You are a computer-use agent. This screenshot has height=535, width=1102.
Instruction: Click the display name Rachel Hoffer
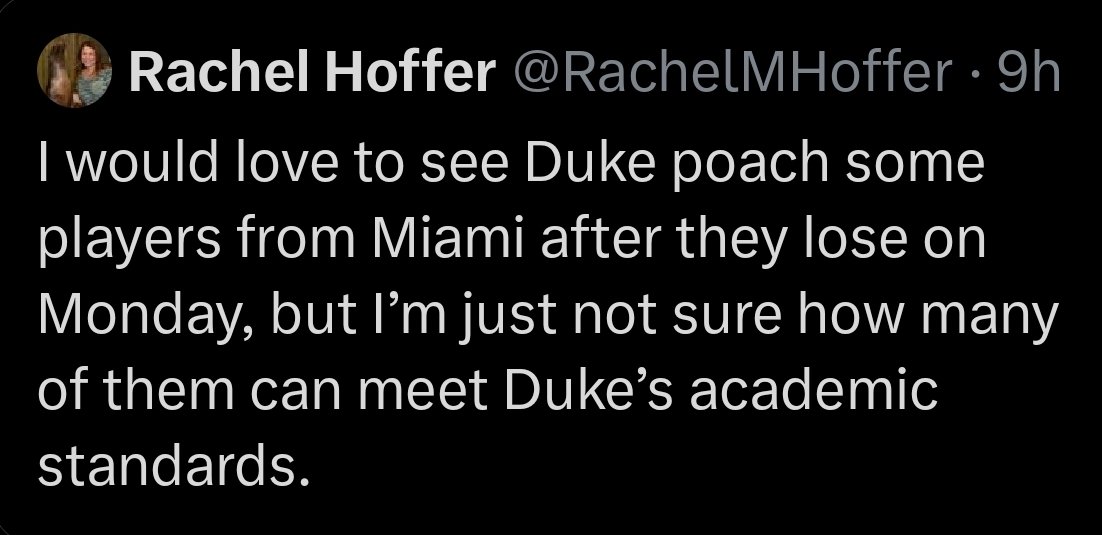coord(311,76)
